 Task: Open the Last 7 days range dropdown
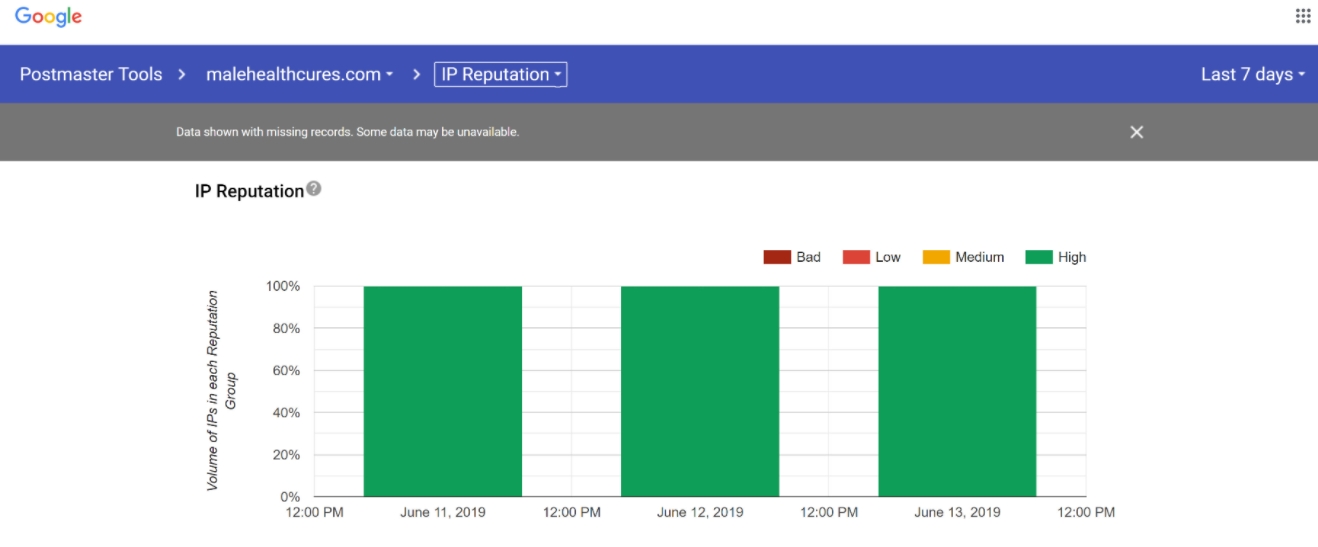tap(1253, 74)
